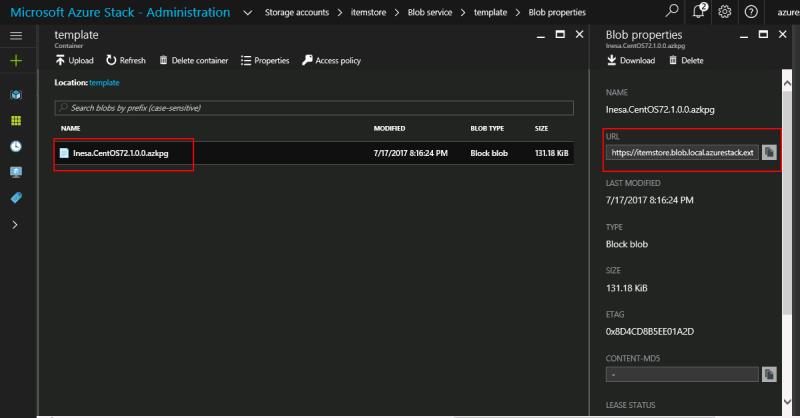Download the blob

coord(631,60)
